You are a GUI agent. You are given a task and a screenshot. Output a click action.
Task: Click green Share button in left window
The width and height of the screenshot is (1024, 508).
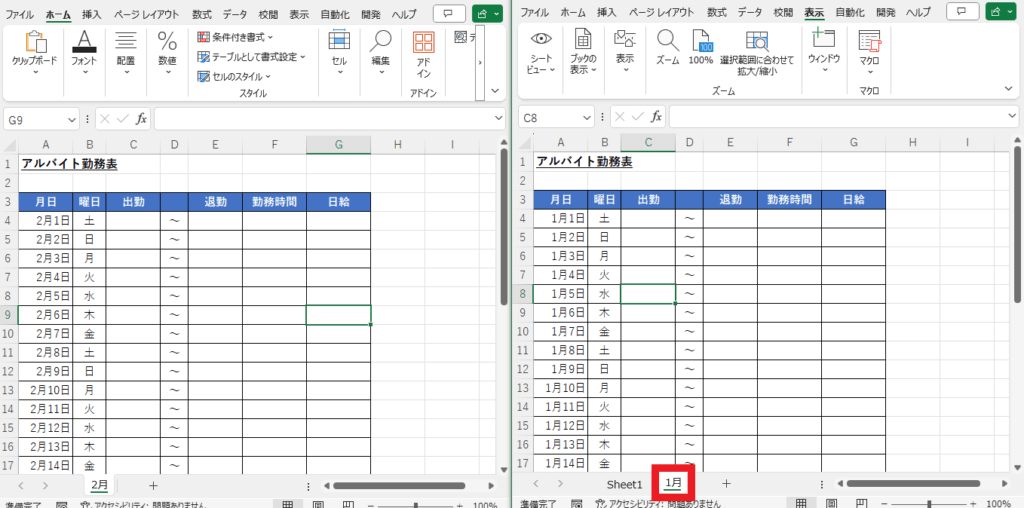(x=487, y=12)
